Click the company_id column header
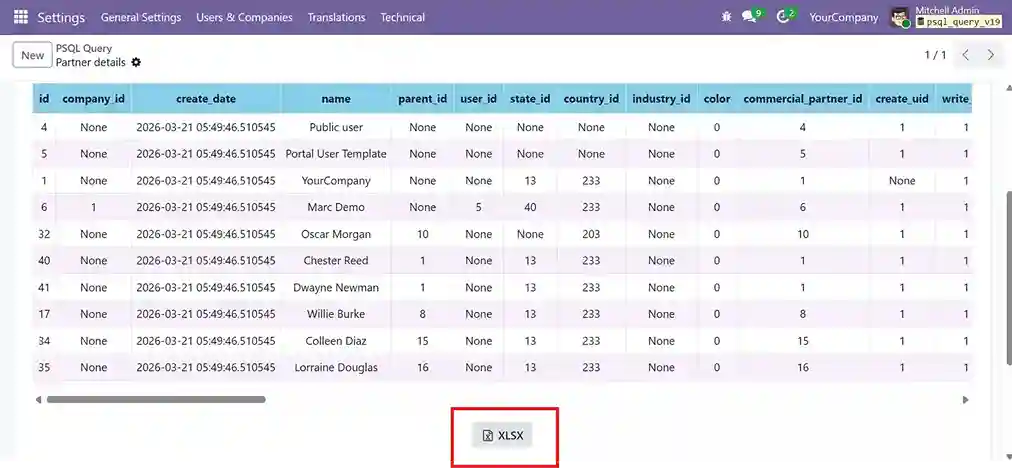The image size is (1012, 468). click(93, 99)
